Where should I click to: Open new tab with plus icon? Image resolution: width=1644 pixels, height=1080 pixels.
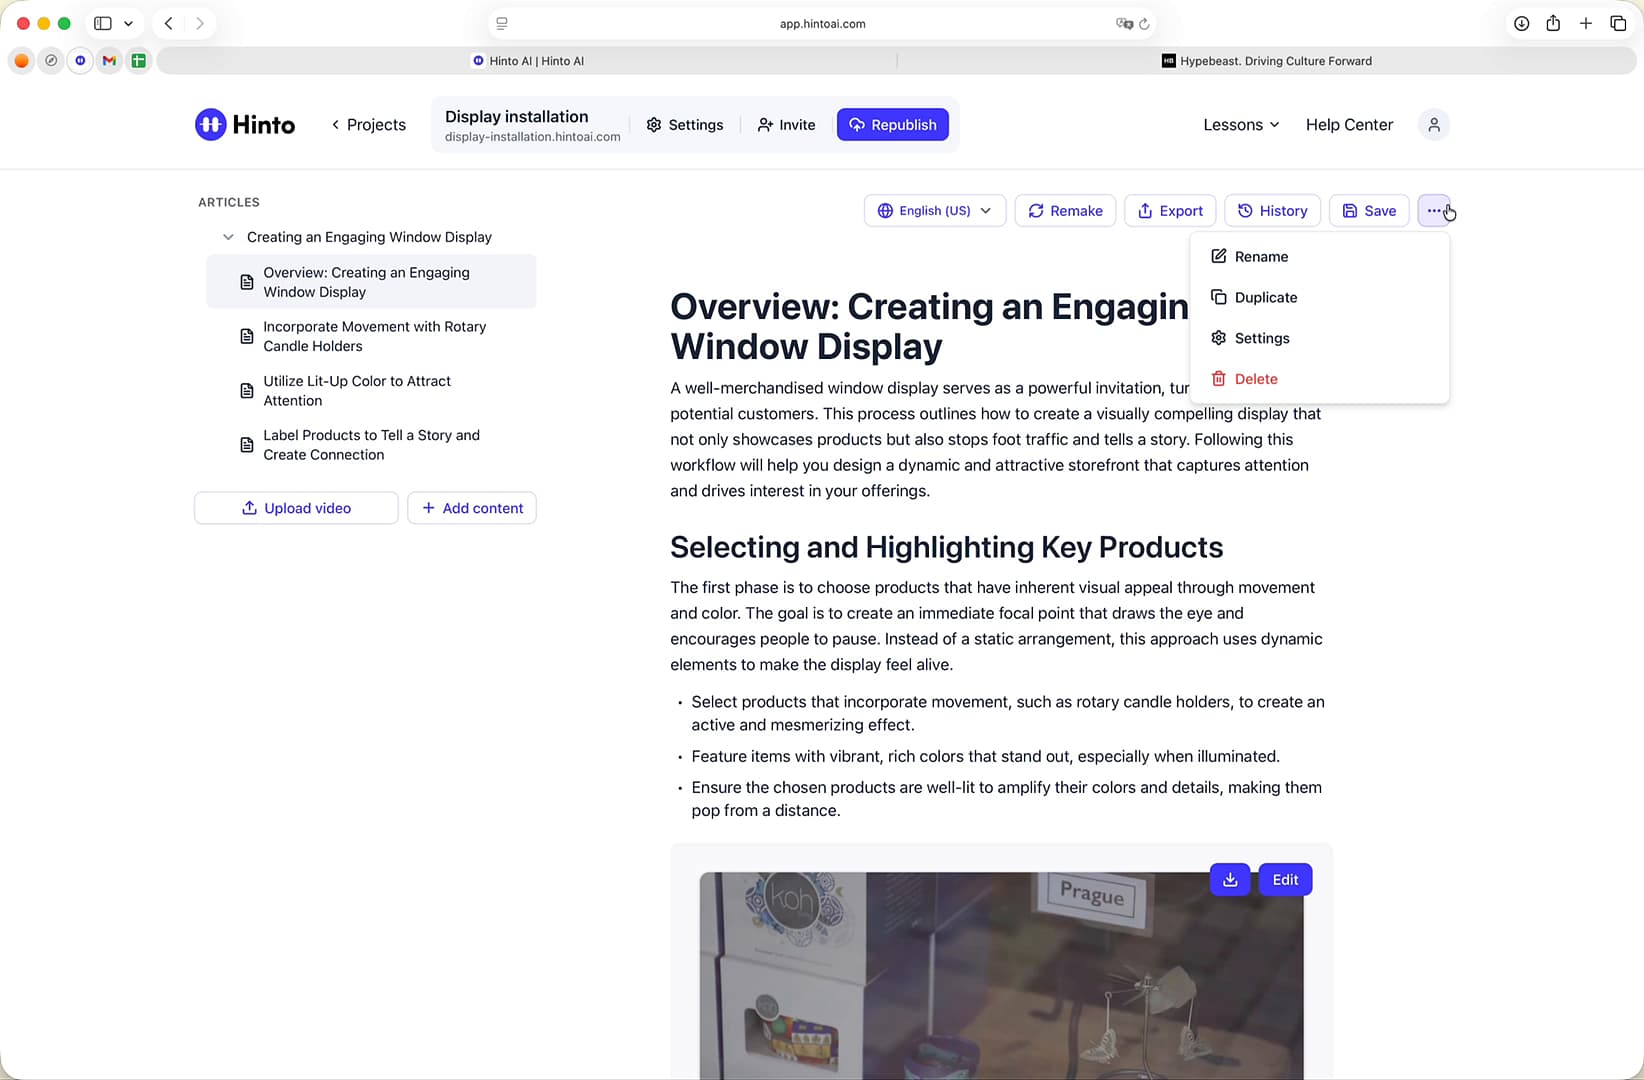click(x=1586, y=23)
